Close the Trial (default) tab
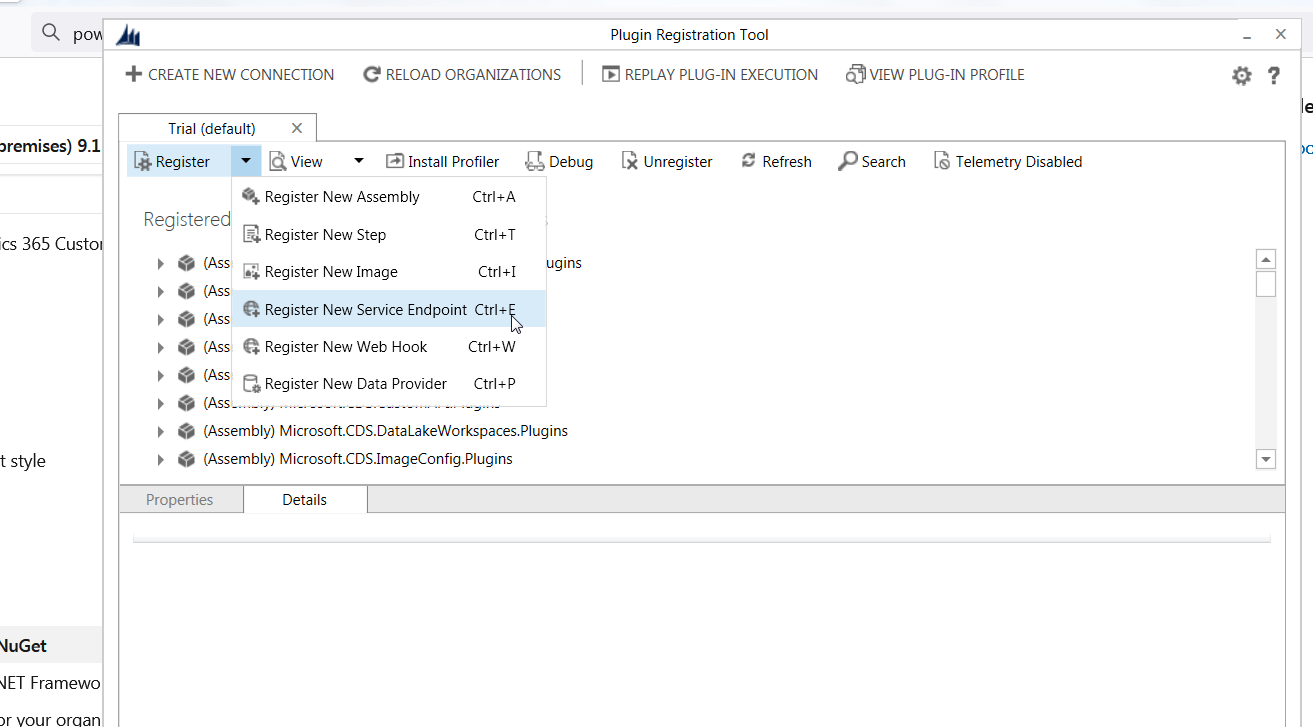 pos(297,128)
